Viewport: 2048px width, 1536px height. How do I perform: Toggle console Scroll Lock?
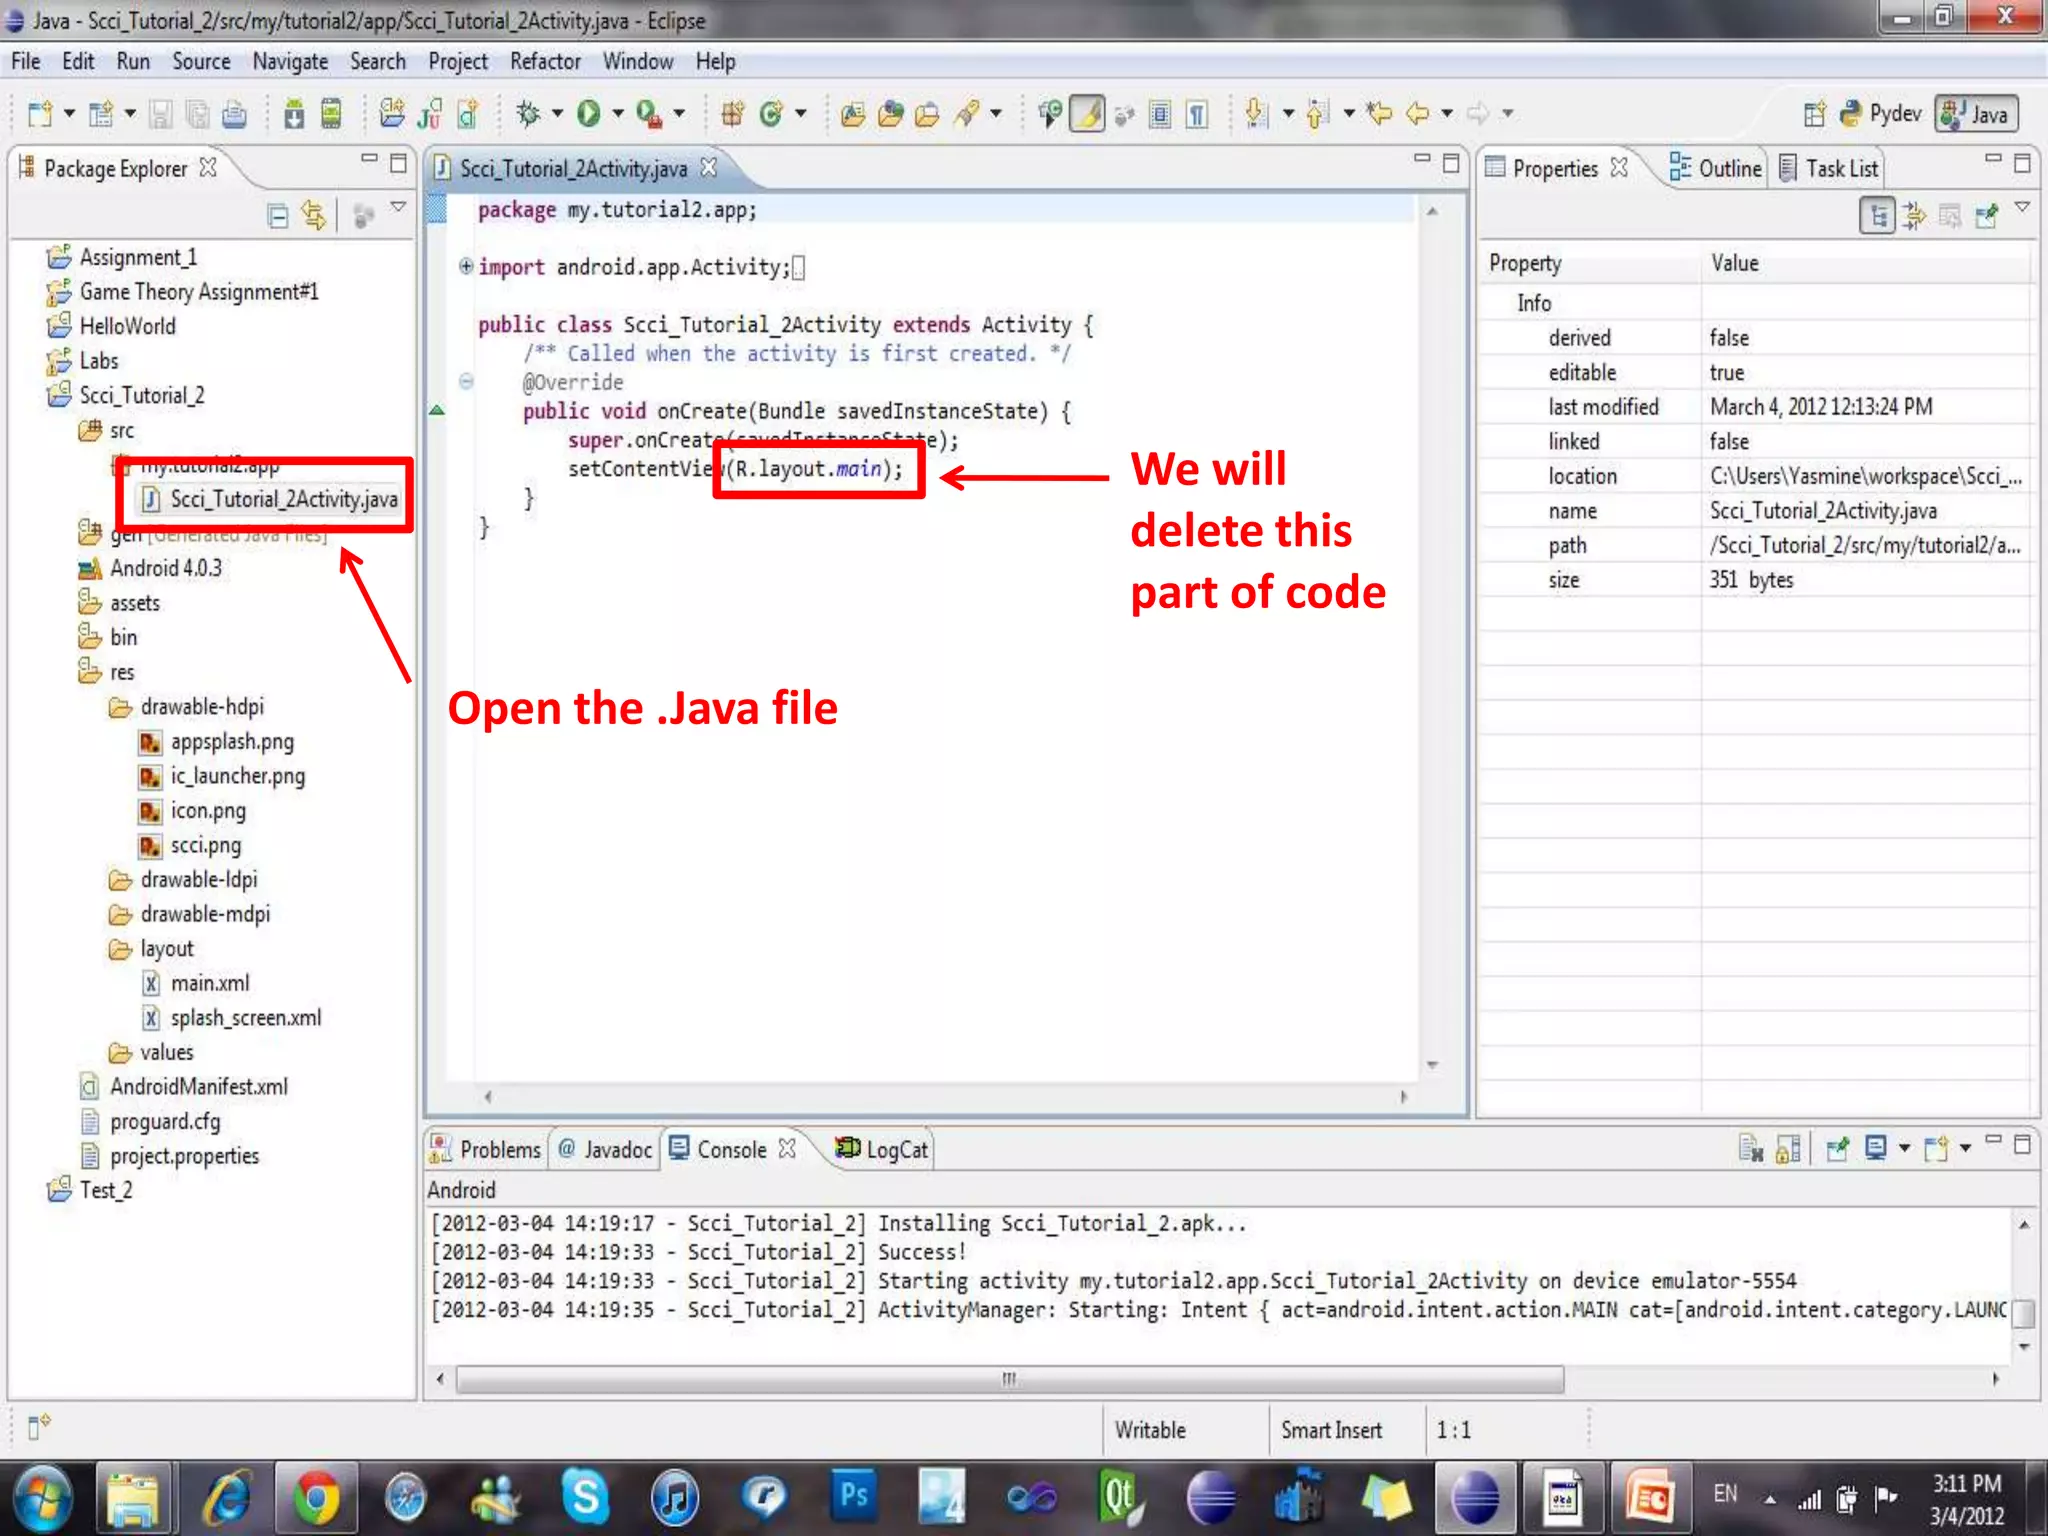tap(1788, 1148)
